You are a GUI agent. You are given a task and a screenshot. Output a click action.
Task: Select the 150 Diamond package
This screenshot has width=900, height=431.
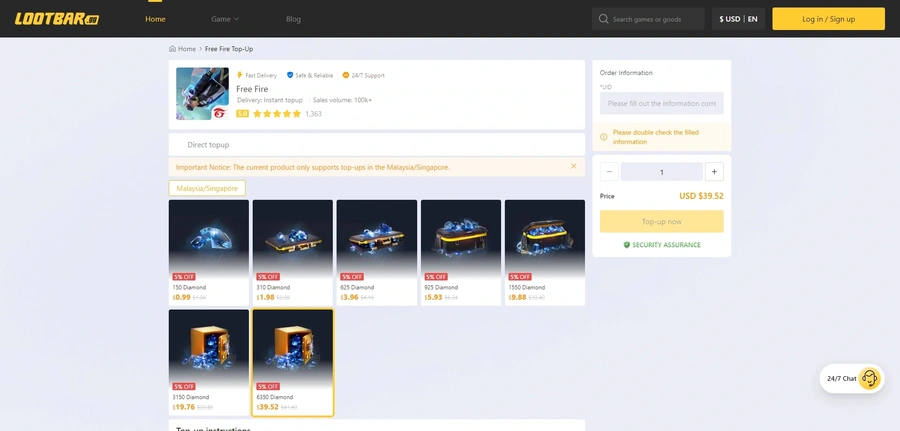click(x=208, y=252)
